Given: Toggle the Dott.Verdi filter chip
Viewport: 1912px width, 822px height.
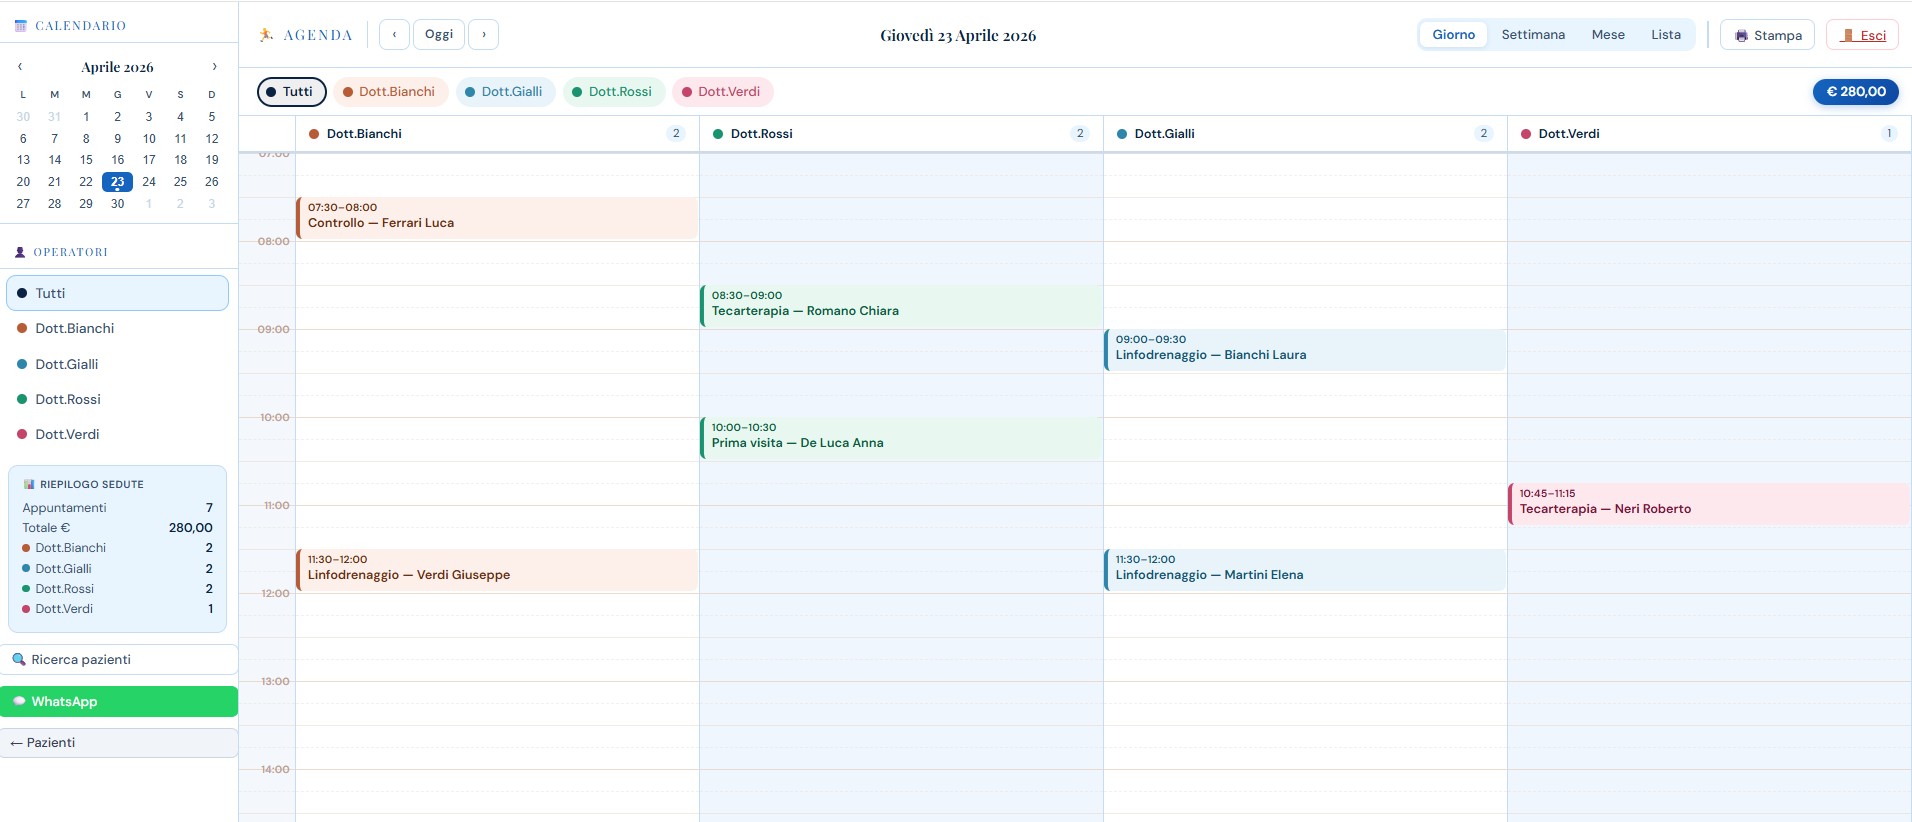Looking at the screenshot, I should pos(722,91).
